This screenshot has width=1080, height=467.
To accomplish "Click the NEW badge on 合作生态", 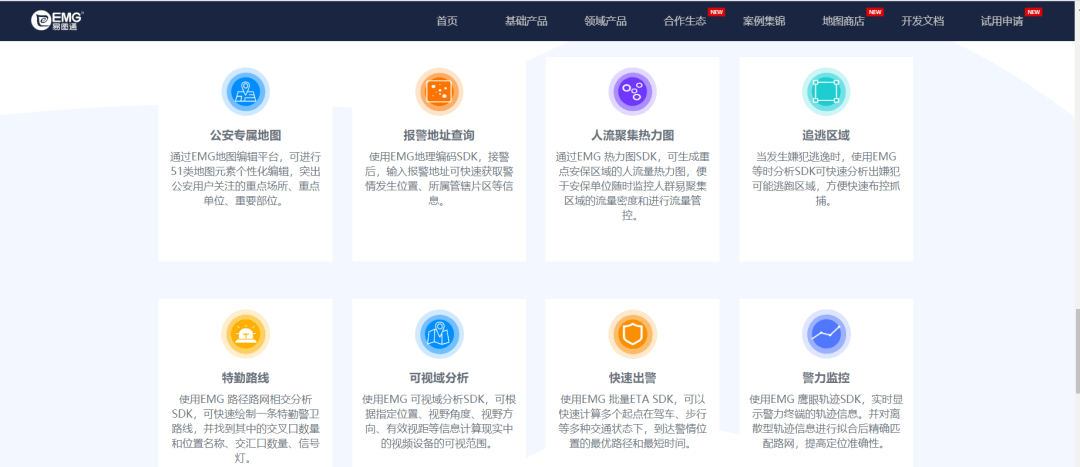I will pyautogui.click(x=716, y=12).
